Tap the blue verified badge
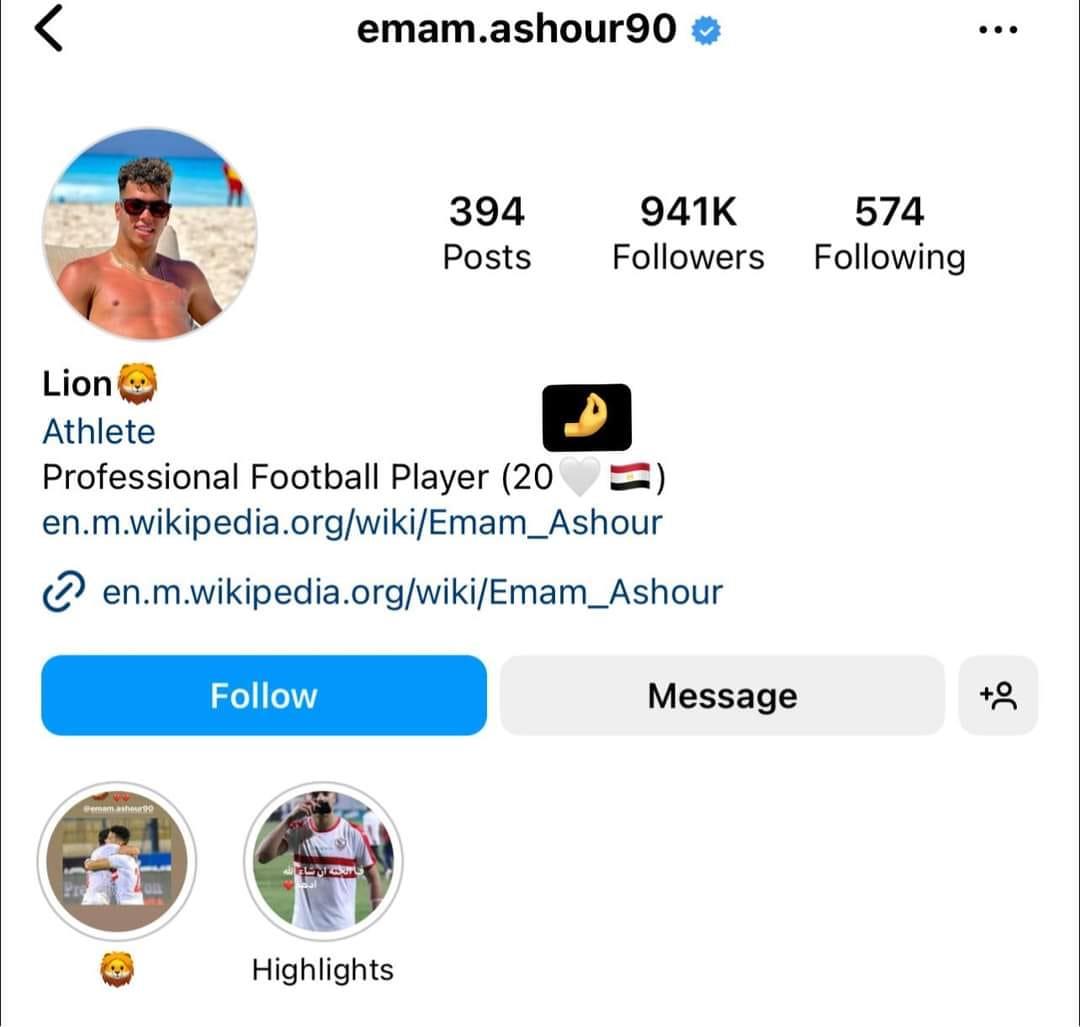 (706, 30)
